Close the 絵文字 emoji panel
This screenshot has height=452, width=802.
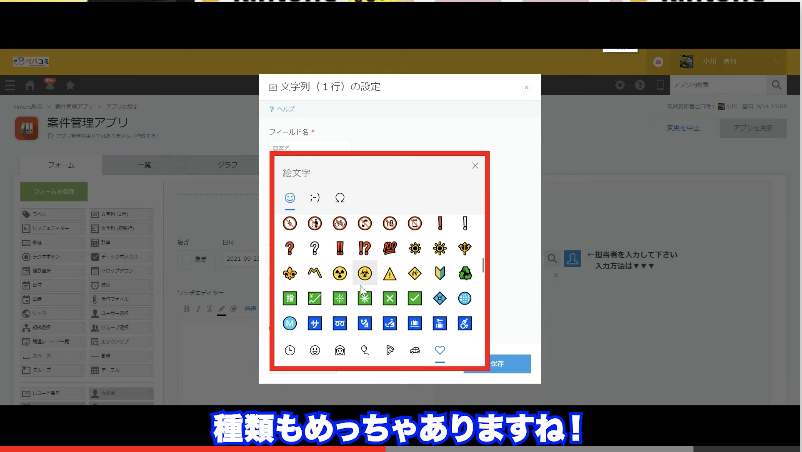475,166
